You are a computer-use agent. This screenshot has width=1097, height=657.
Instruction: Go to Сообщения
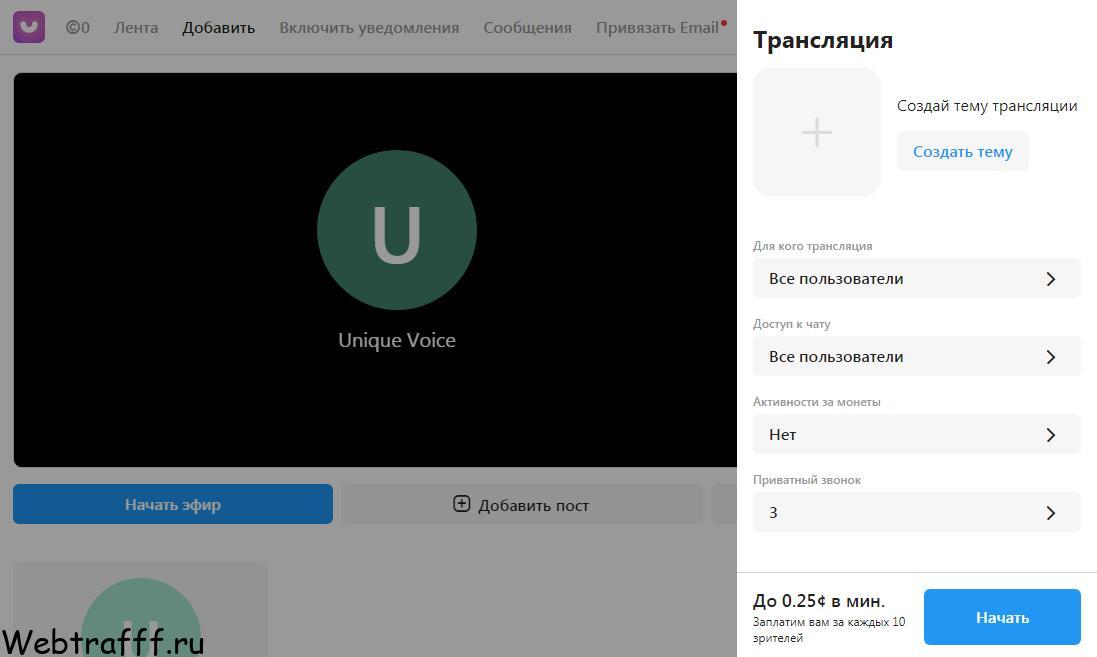[528, 28]
